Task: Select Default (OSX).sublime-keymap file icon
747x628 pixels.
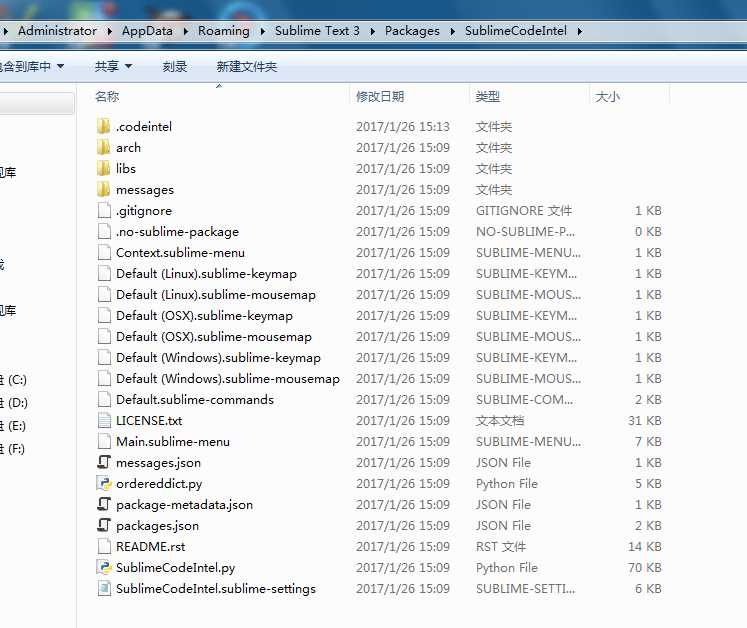Action: pos(104,315)
